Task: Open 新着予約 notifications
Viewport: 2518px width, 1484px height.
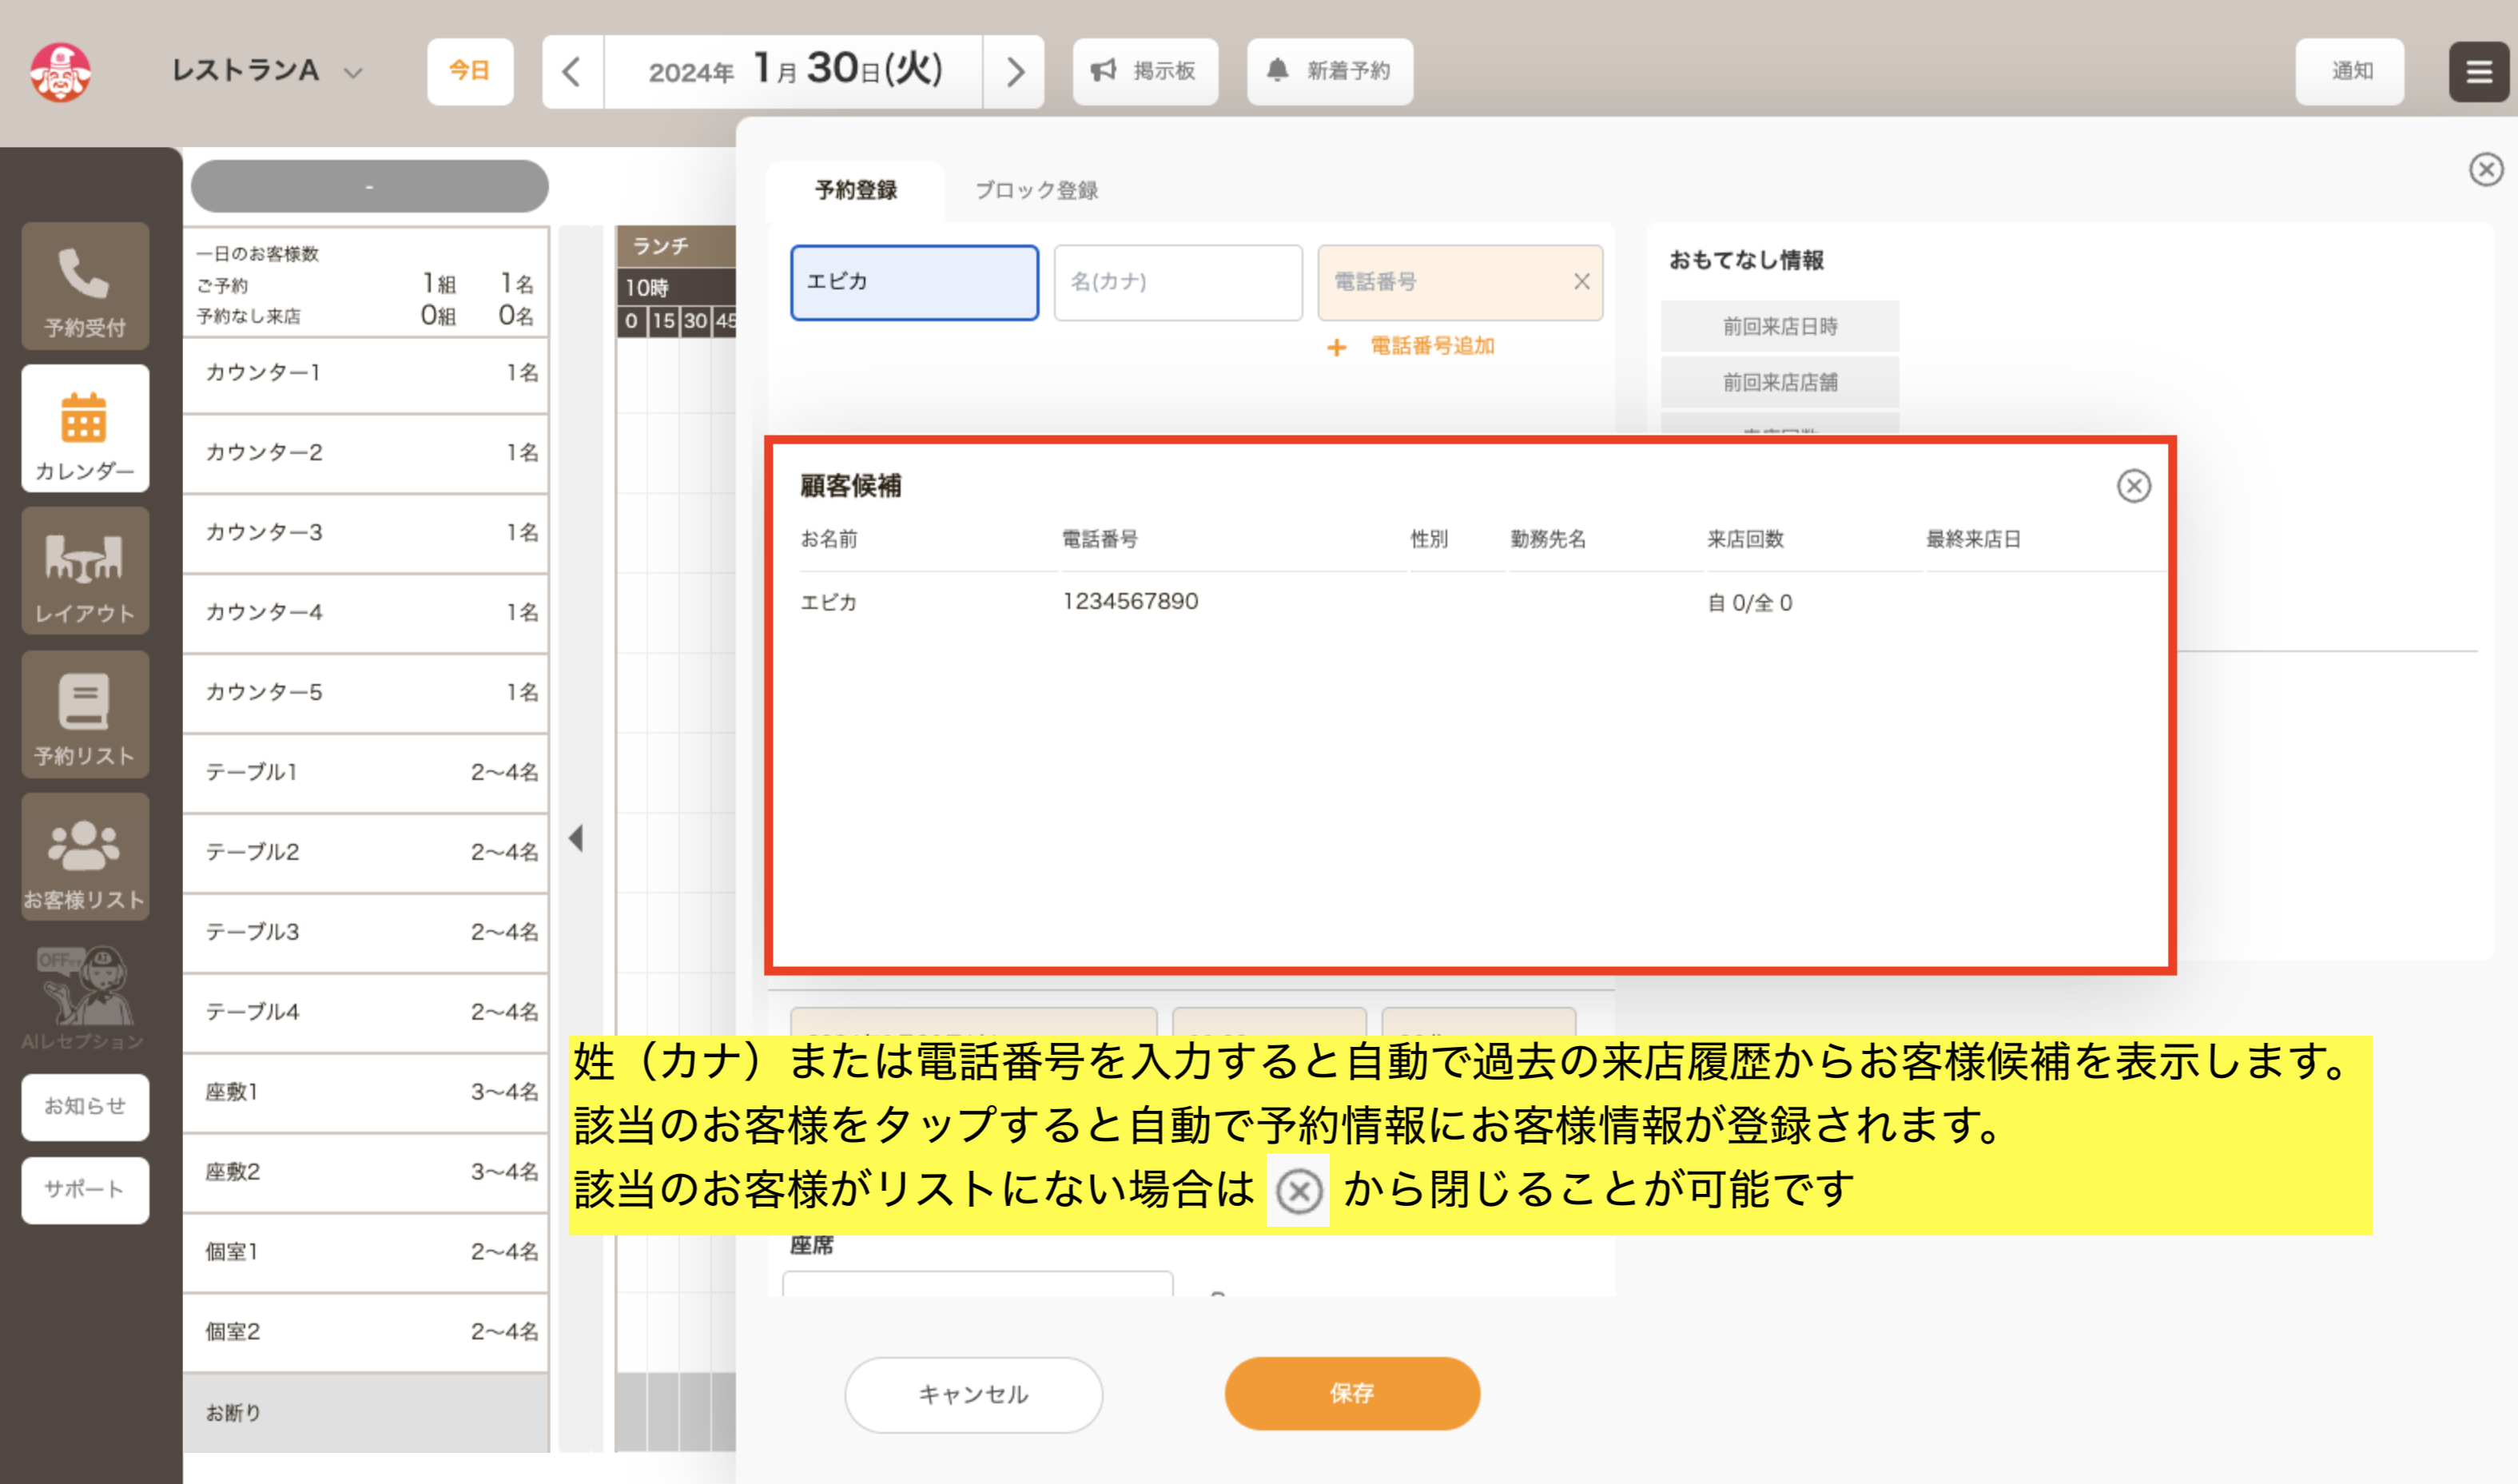Action: point(1329,71)
